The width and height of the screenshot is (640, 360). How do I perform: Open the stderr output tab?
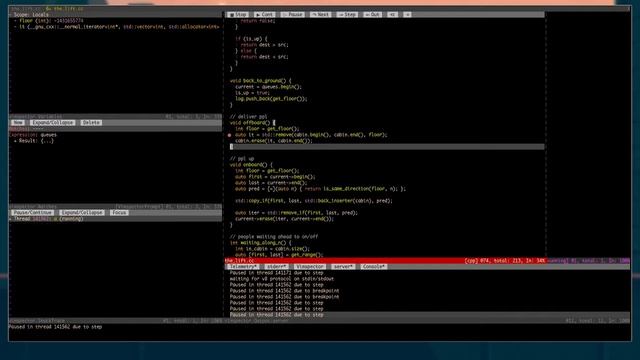(x=276, y=267)
